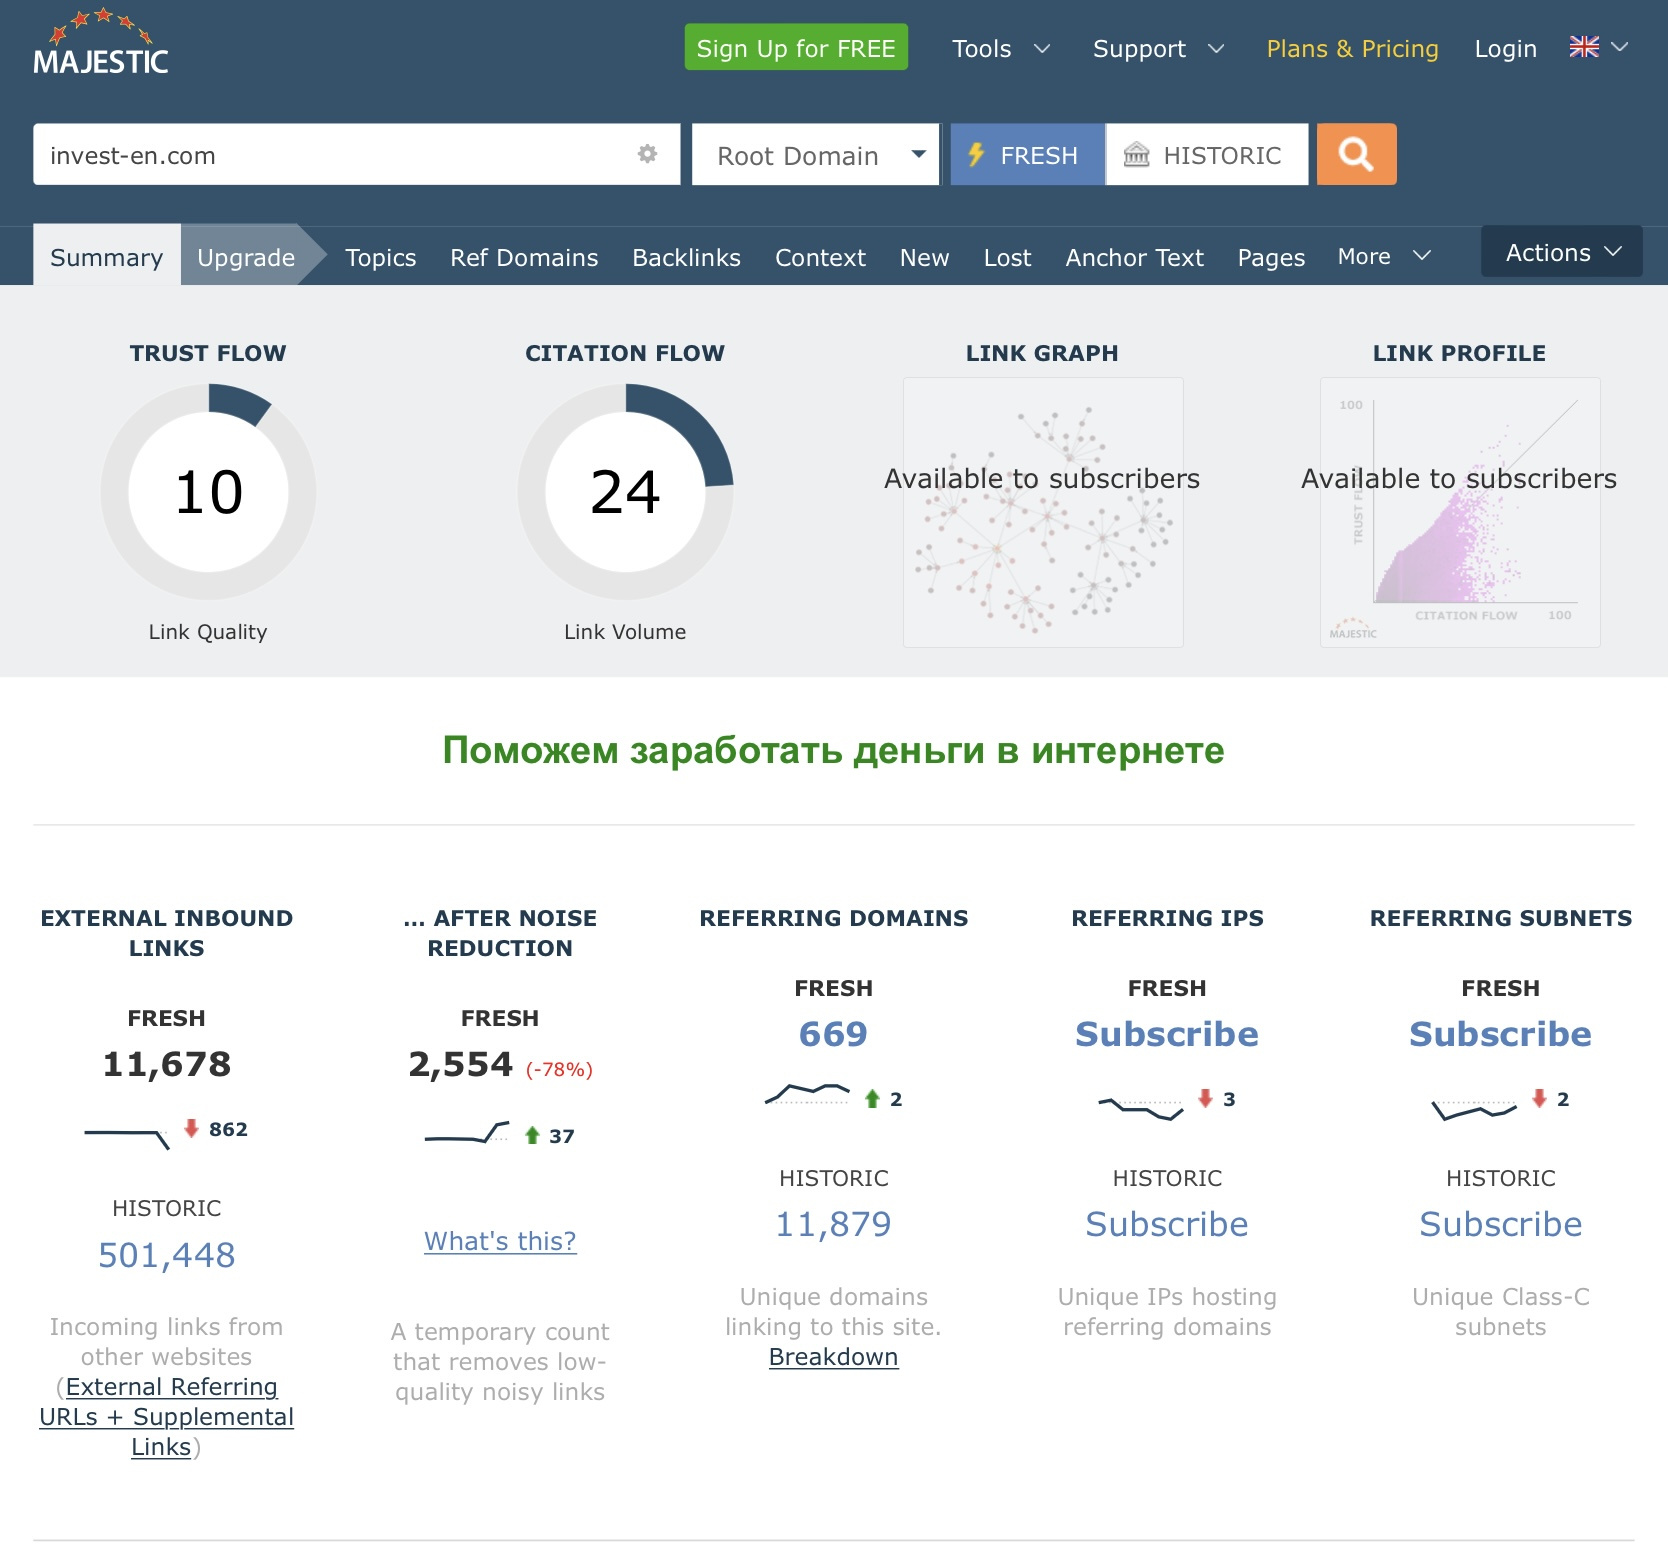Click the Majestic logo
Viewport: 1668px width, 1565px height.
pyautogui.click(x=100, y=42)
